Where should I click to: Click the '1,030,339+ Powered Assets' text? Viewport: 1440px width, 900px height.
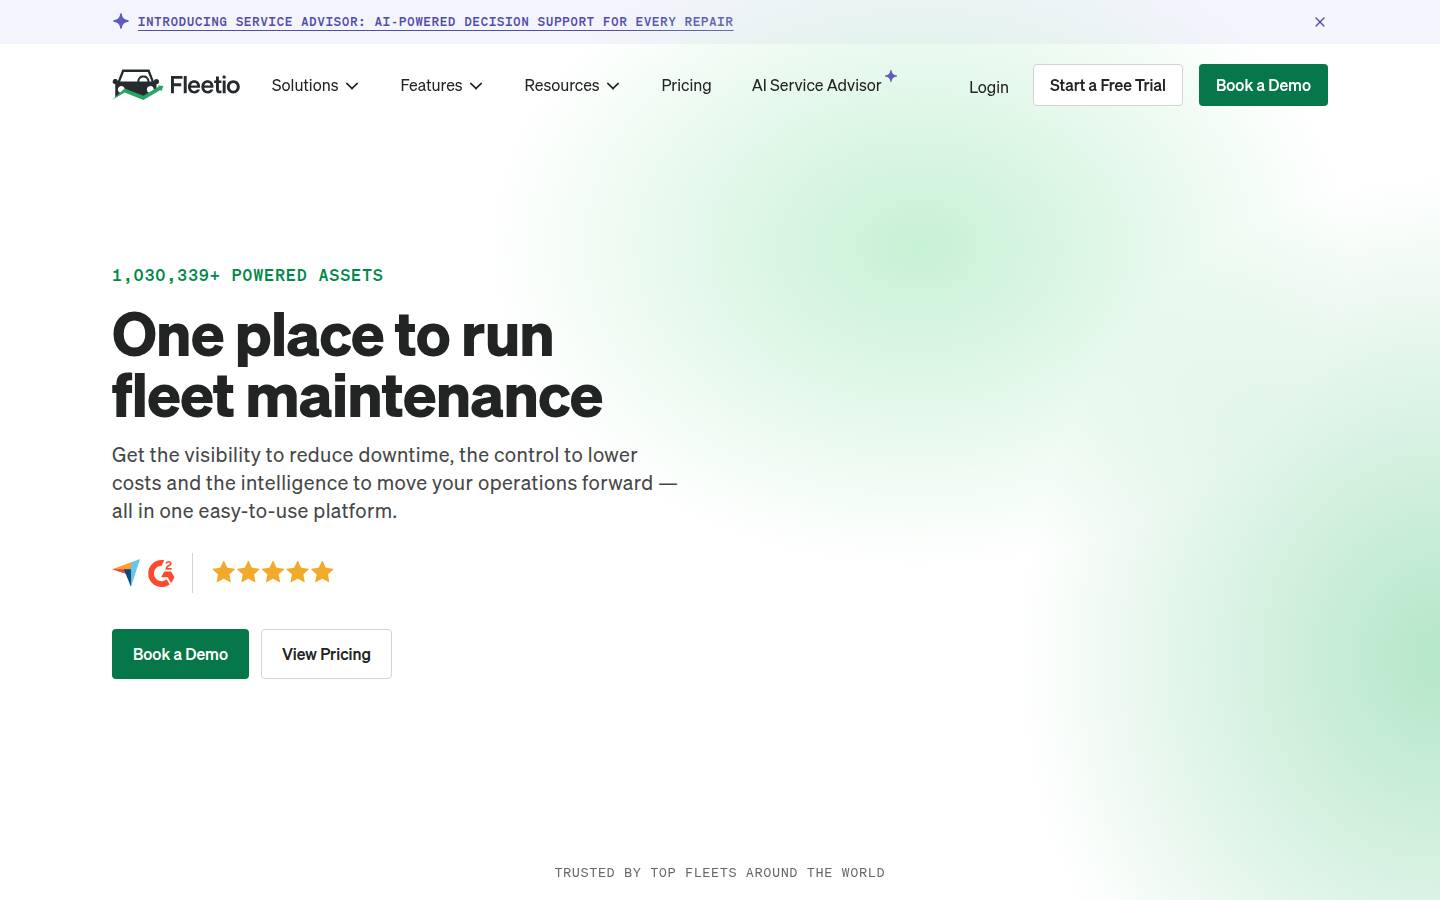pyautogui.click(x=247, y=275)
